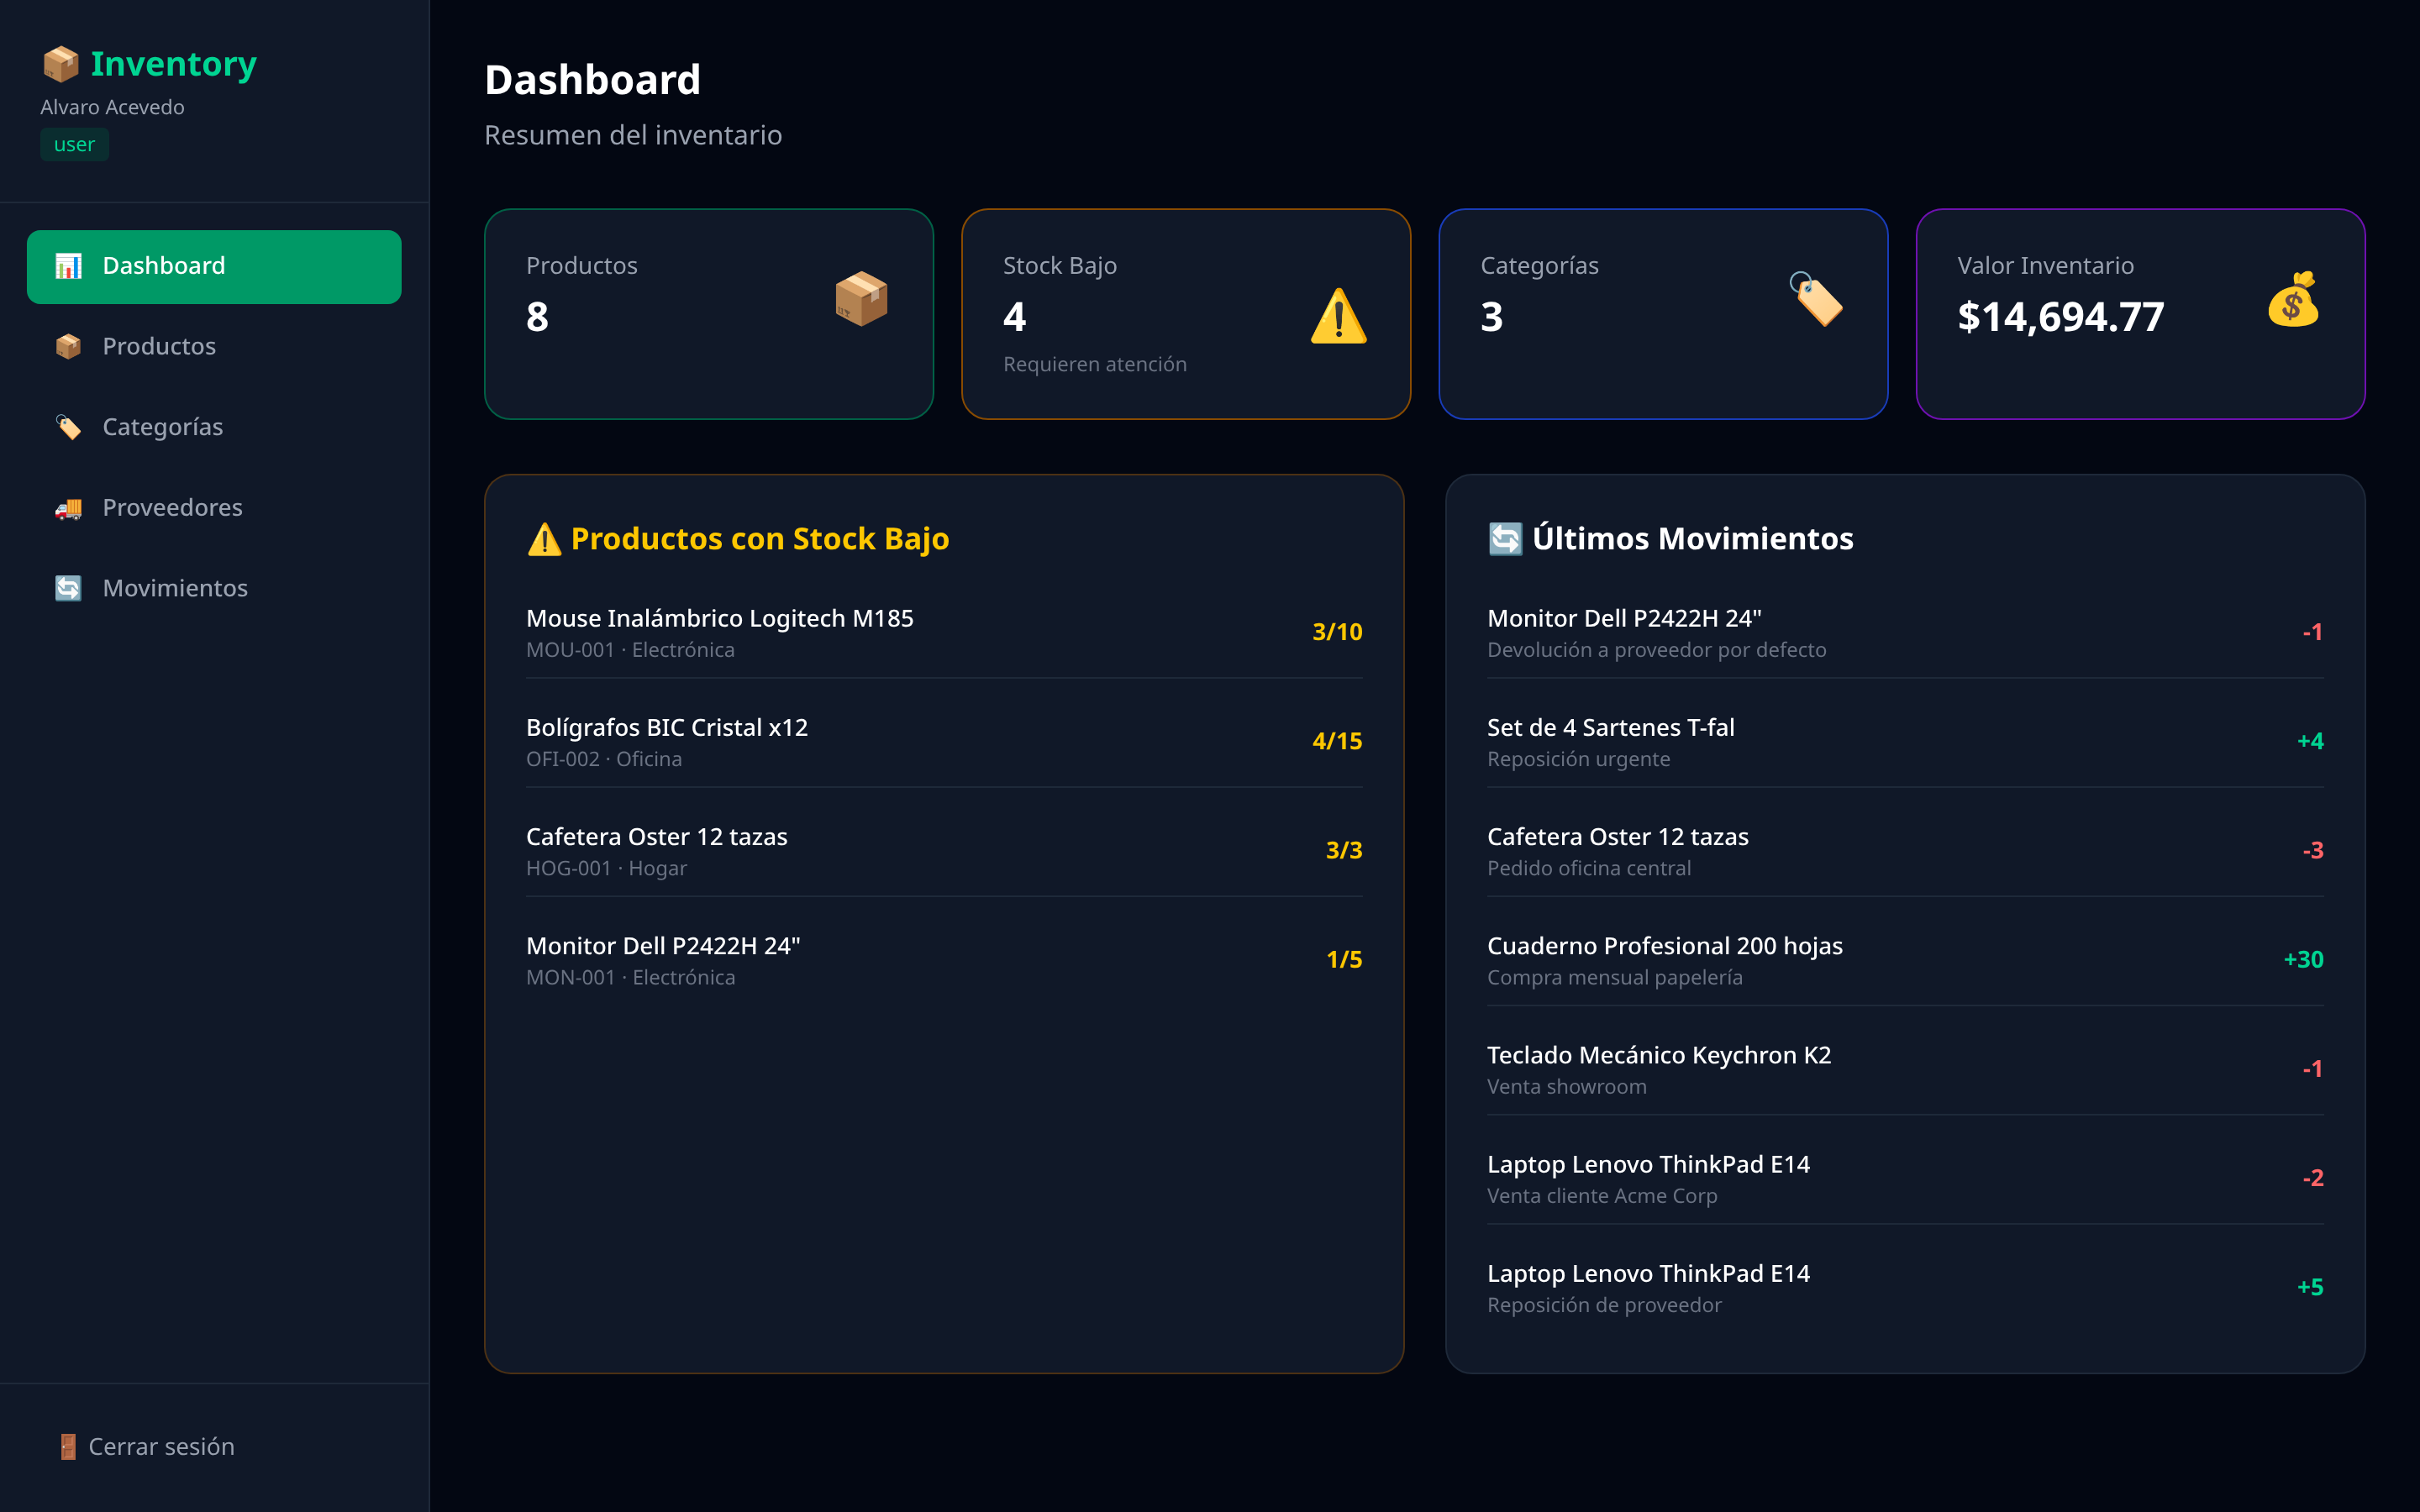Image resolution: width=2420 pixels, height=1512 pixels.
Task: Open the Movimientos section
Action: [x=214, y=589]
